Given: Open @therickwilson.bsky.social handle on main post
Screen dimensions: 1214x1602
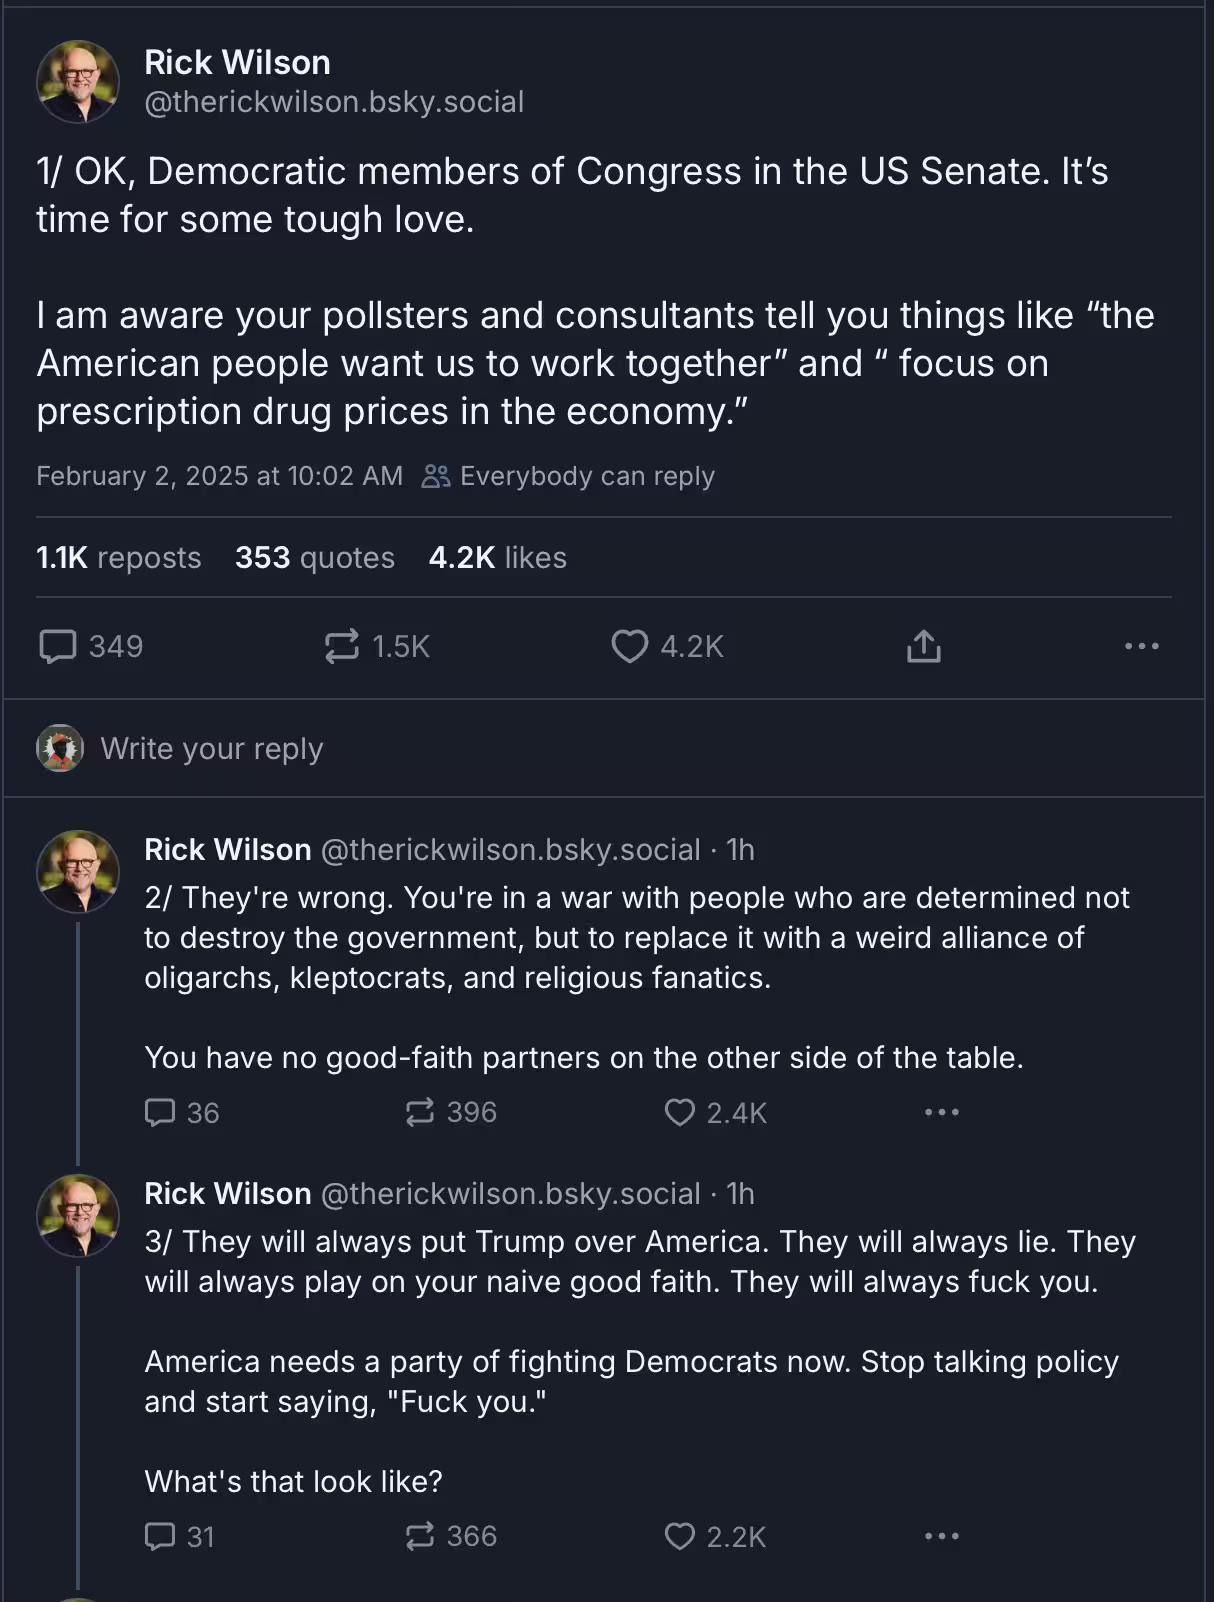Looking at the screenshot, I should 334,102.
